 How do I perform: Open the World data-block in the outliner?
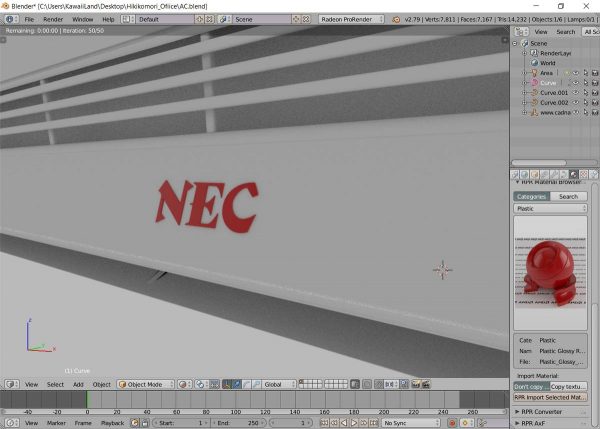[x=547, y=62]
